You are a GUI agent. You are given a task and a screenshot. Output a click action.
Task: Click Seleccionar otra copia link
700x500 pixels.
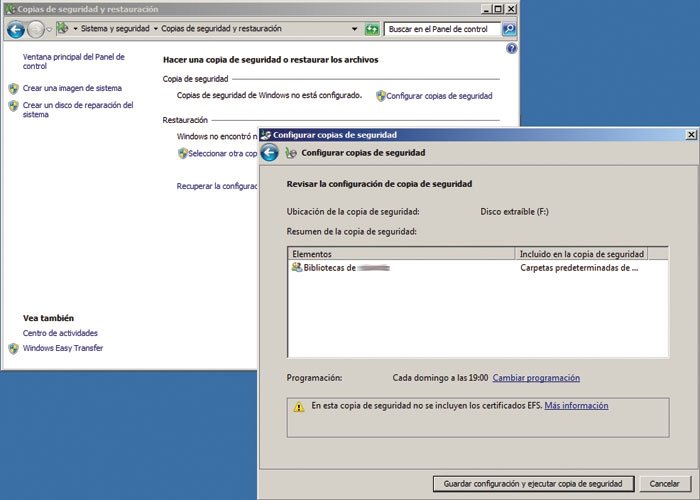223,154
